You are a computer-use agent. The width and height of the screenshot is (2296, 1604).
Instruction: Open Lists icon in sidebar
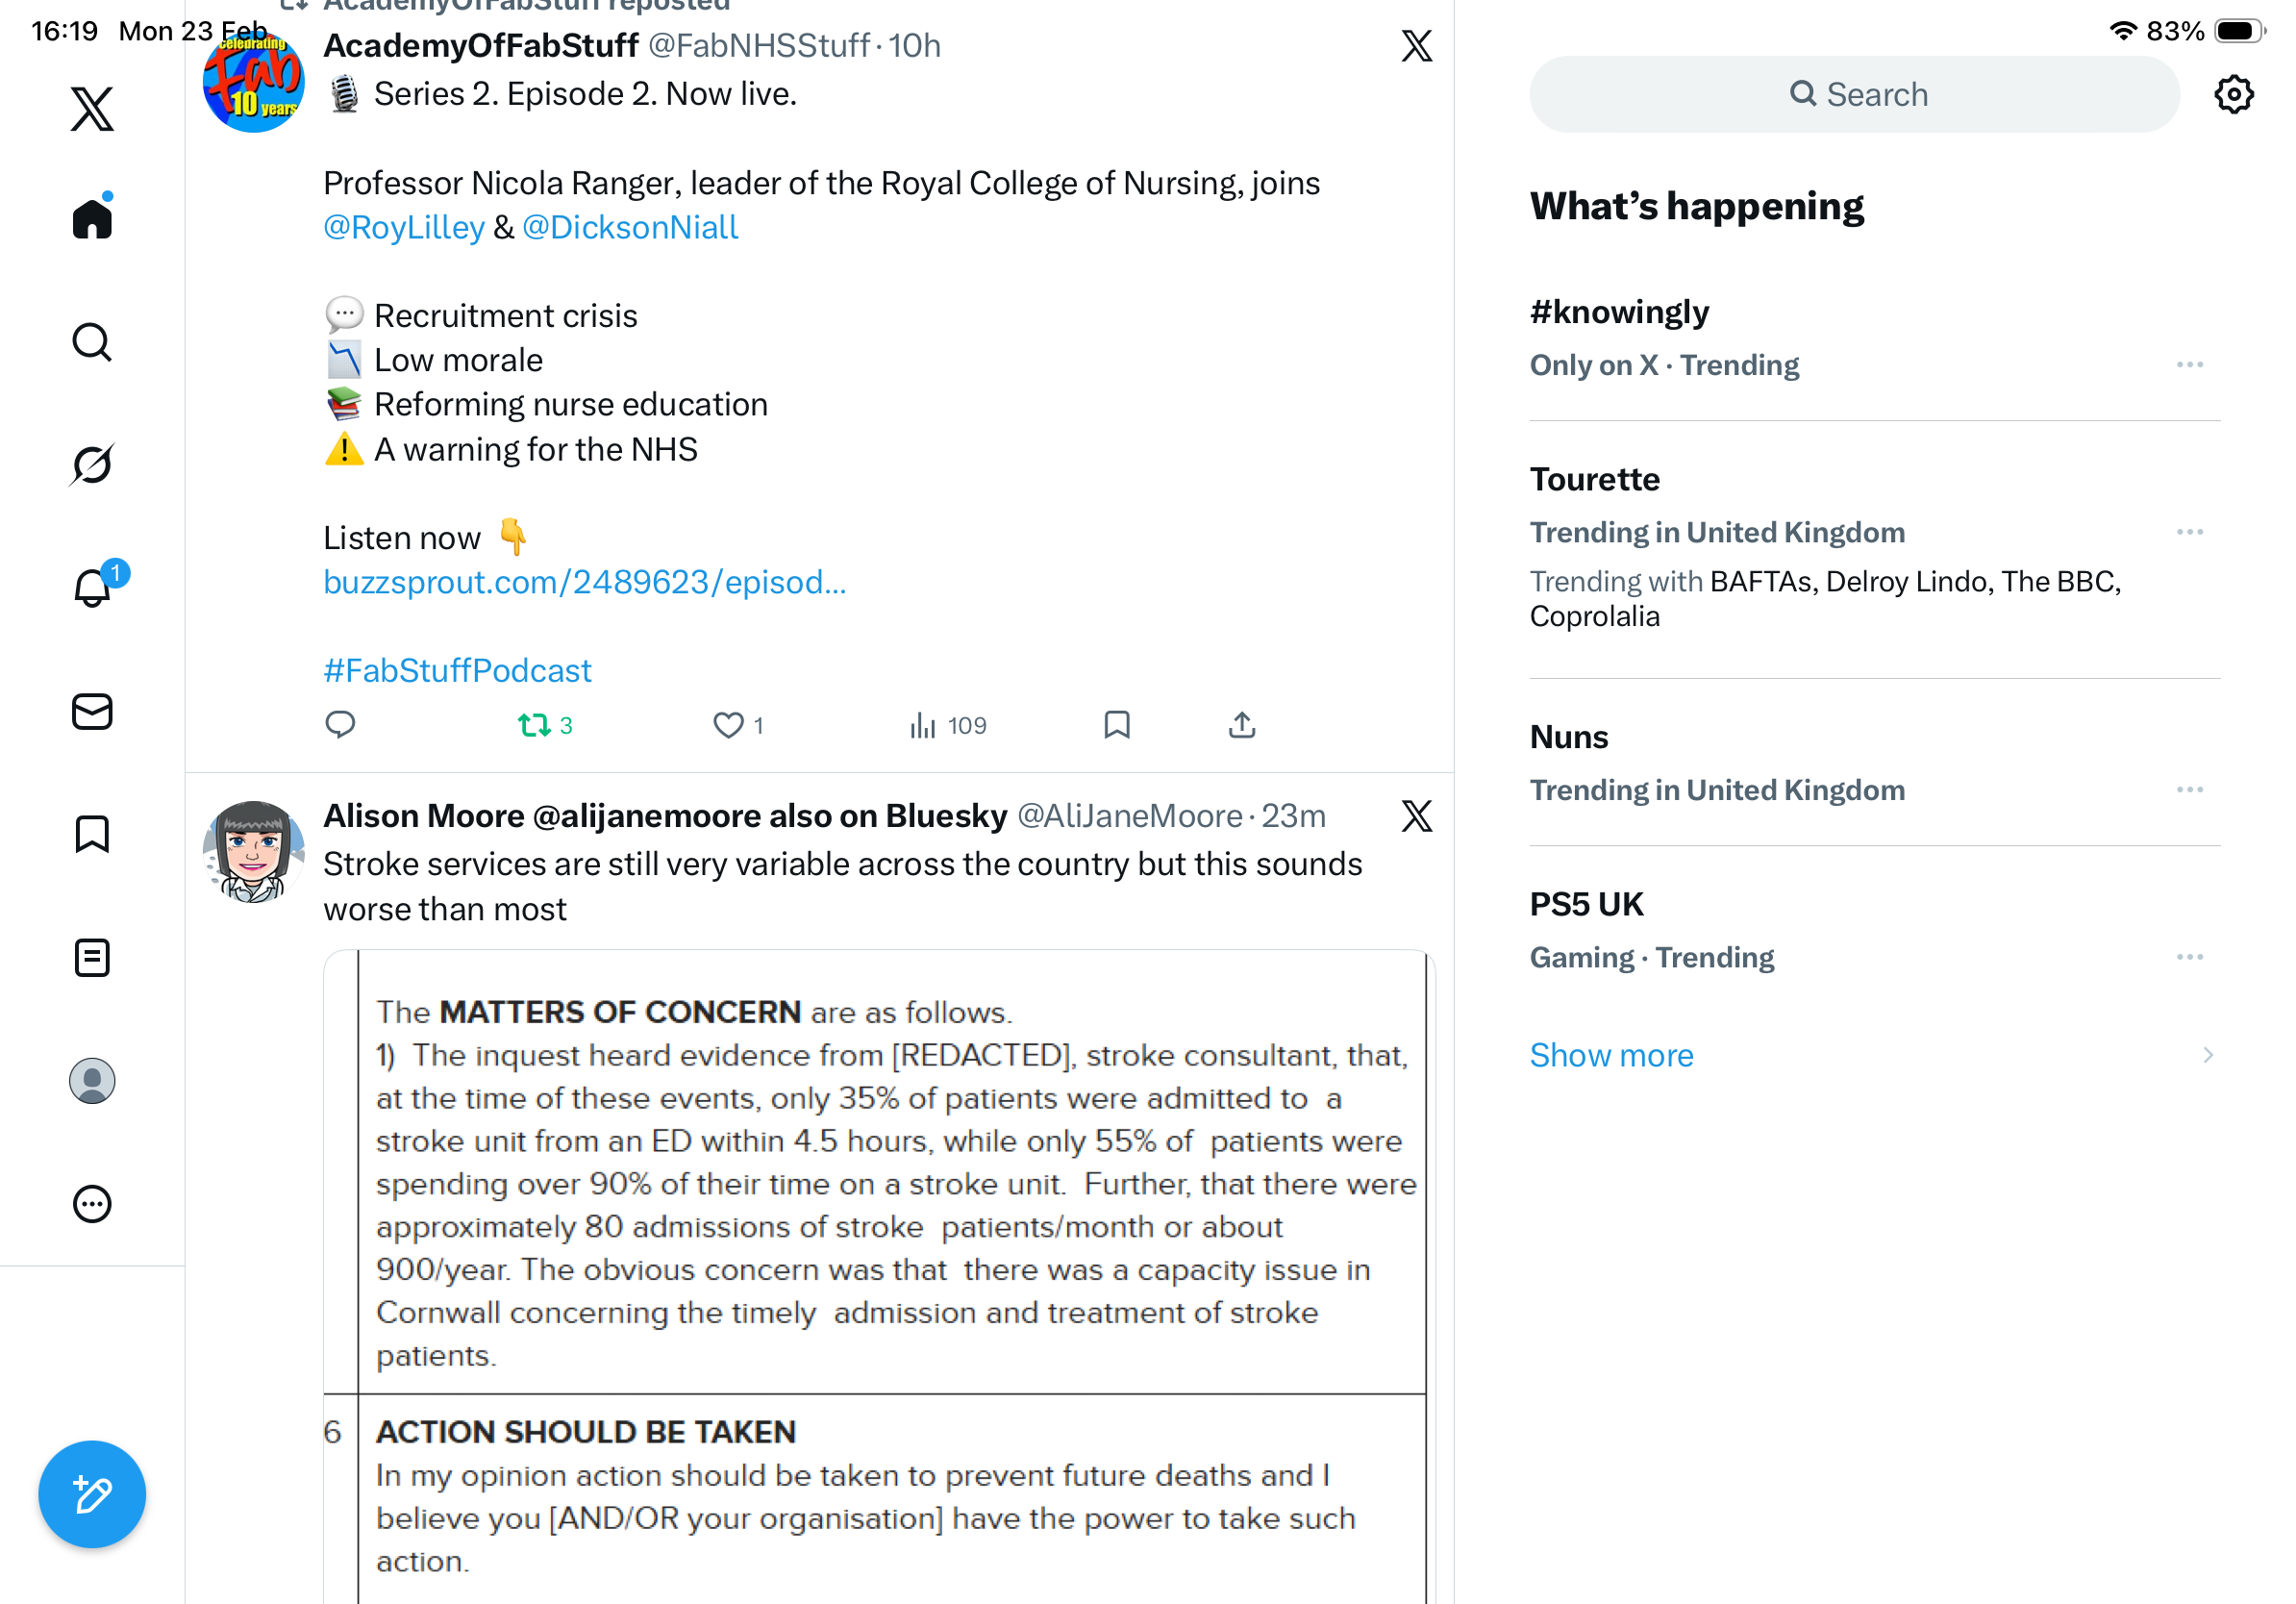(92, 957)
